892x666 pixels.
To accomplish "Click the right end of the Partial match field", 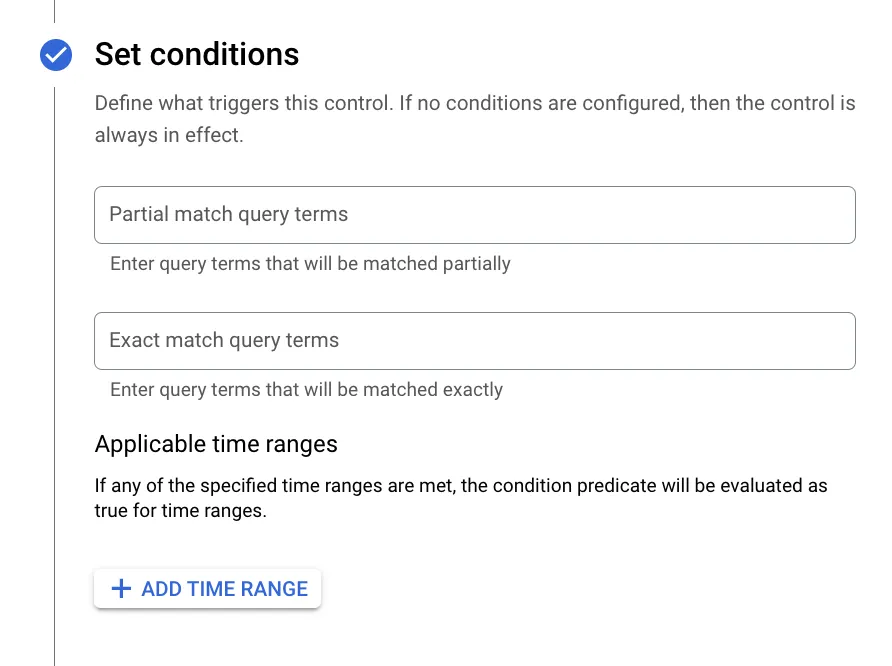I will tap(830, 215).
